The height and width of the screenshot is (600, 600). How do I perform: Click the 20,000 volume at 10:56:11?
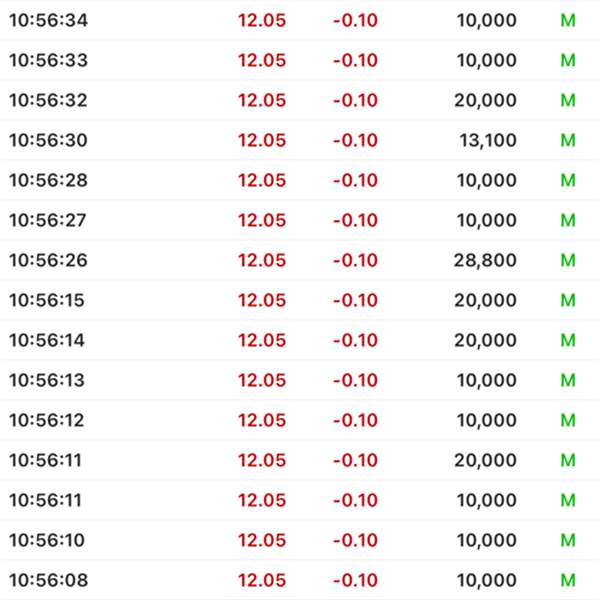coord(485,460)
